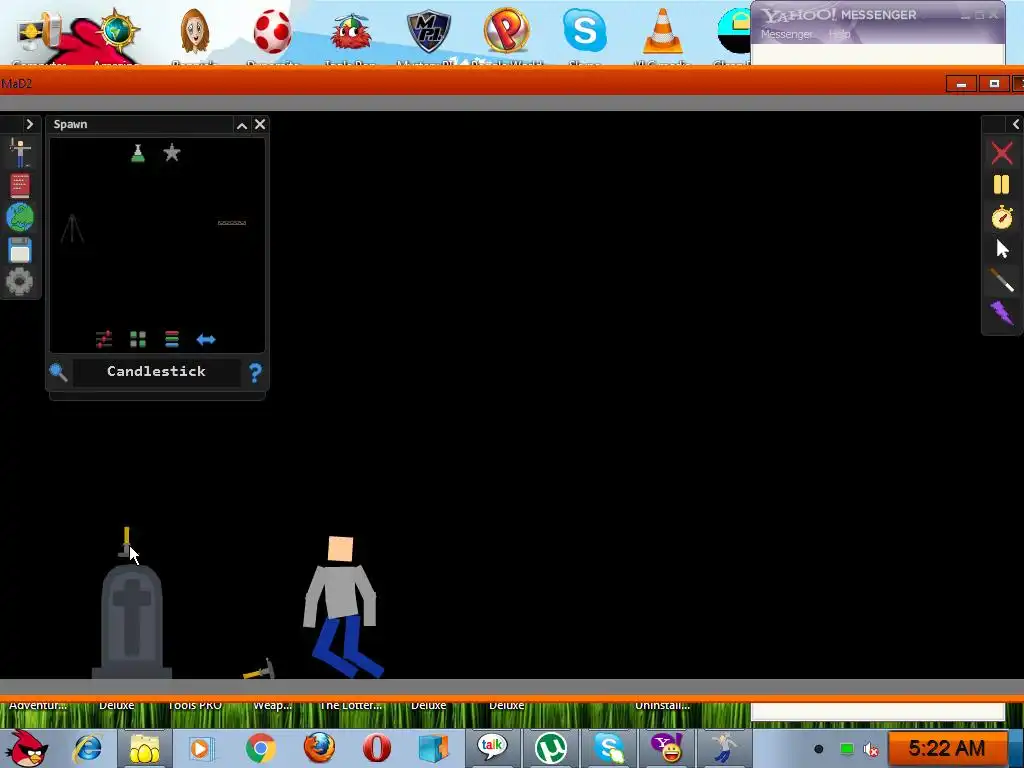Collapse the right toolbar with the arrow

coord(1016,124)
